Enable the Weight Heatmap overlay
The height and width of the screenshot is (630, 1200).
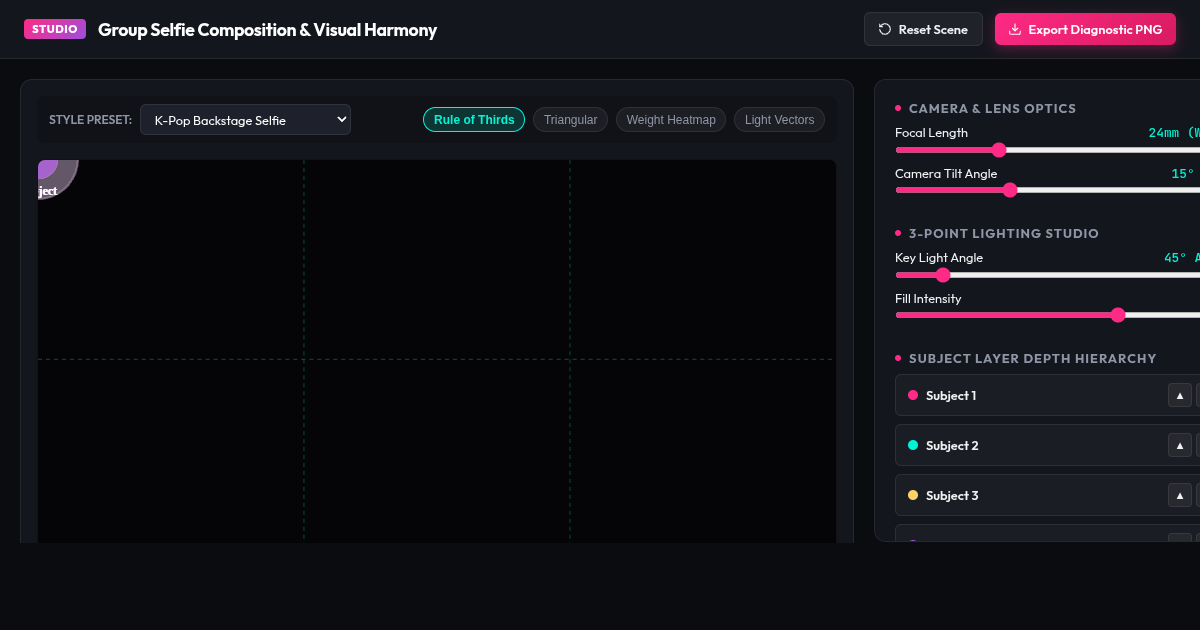pyautogui.click(x=671, y=120)
